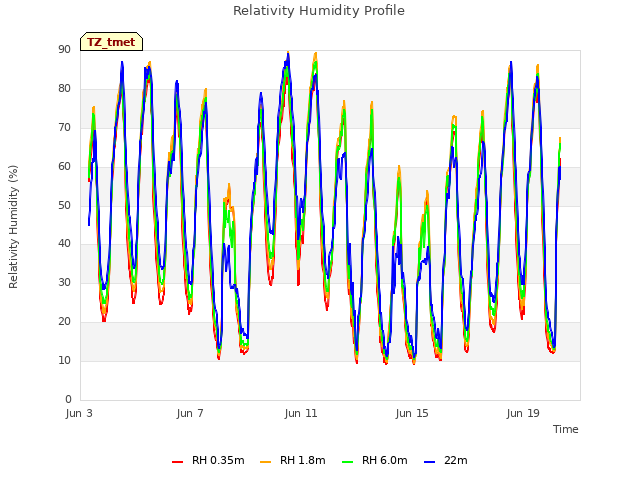Click the red RH 0.35m legend swatch
The image size is (640, 480).
178,462
